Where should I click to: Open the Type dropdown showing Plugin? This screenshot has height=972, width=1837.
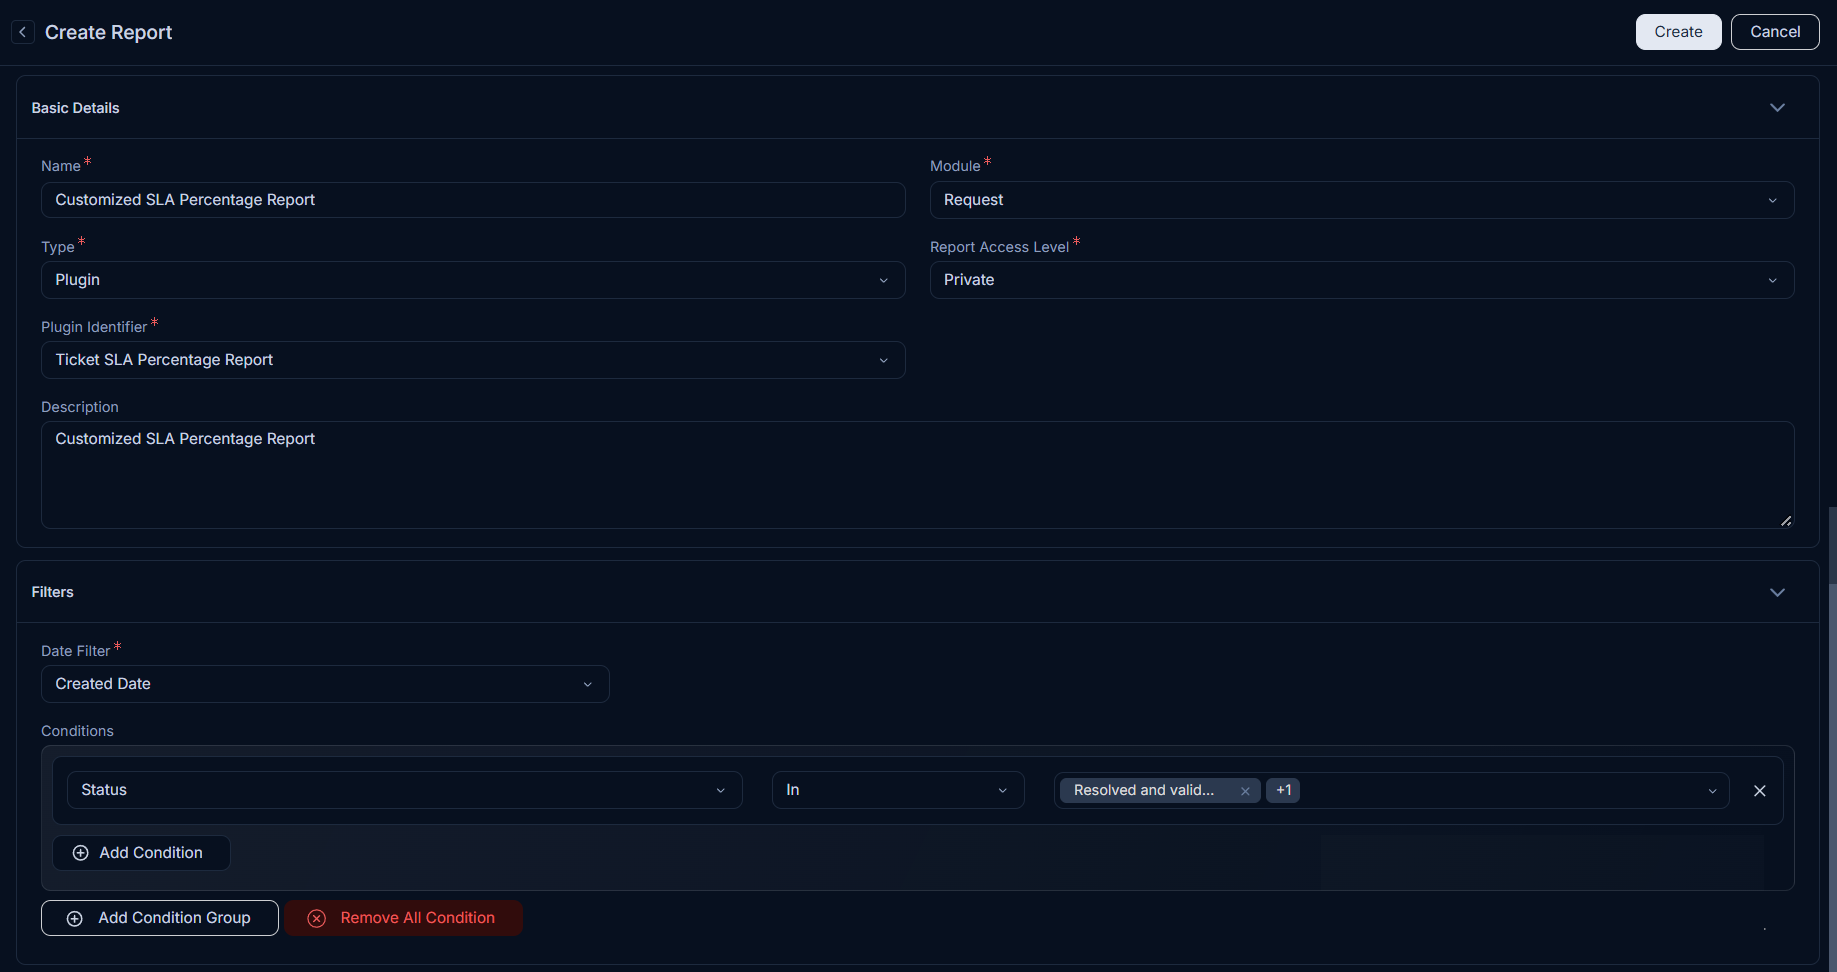point(473,280)
